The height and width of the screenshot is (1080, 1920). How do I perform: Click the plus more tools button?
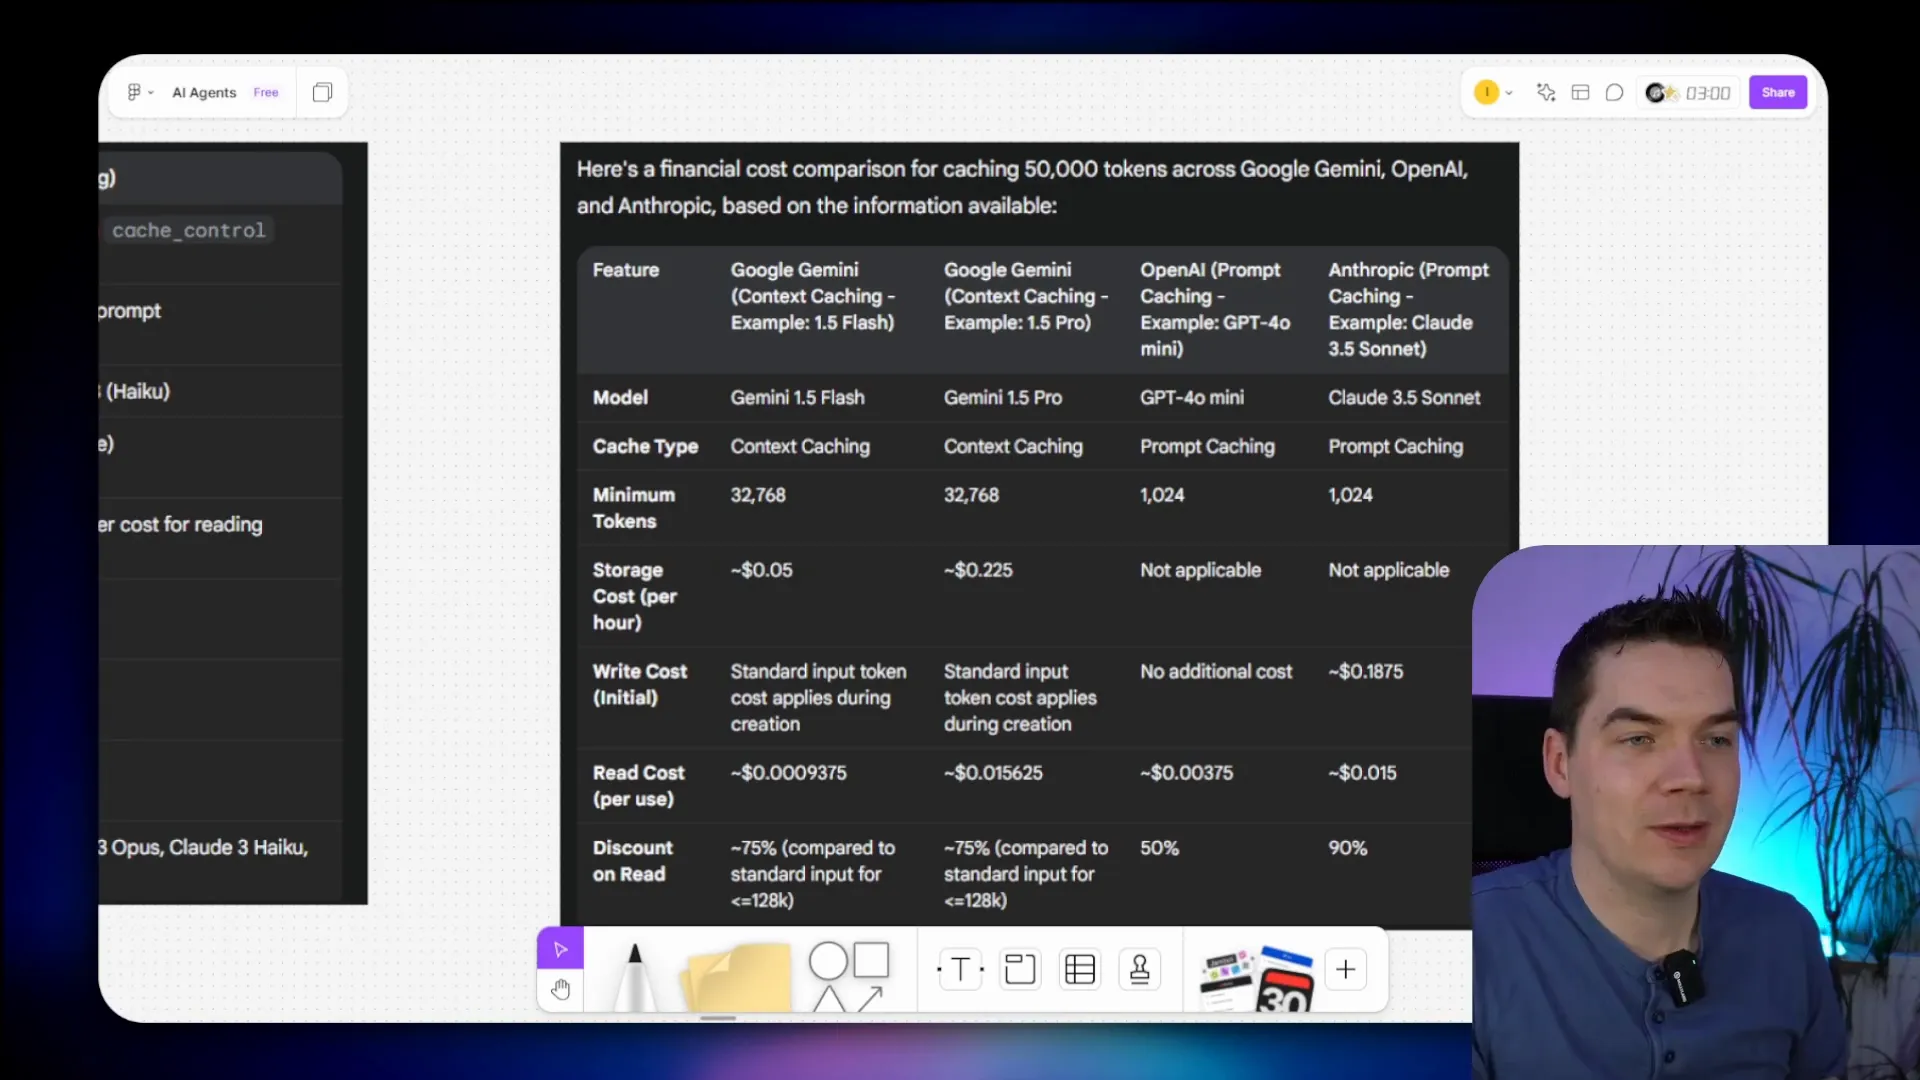[x=1346, y=969]
